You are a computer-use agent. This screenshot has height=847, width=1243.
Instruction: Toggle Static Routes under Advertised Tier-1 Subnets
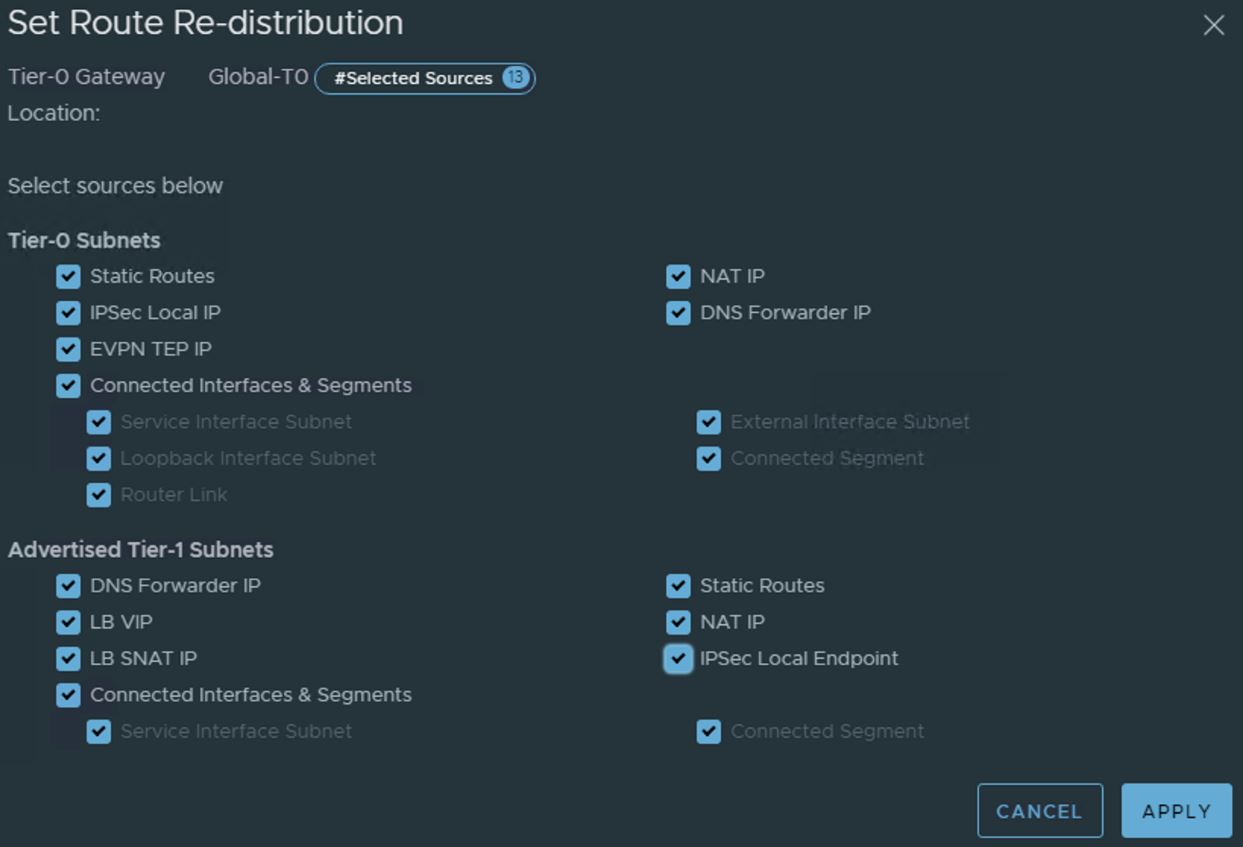click(678, 586)
